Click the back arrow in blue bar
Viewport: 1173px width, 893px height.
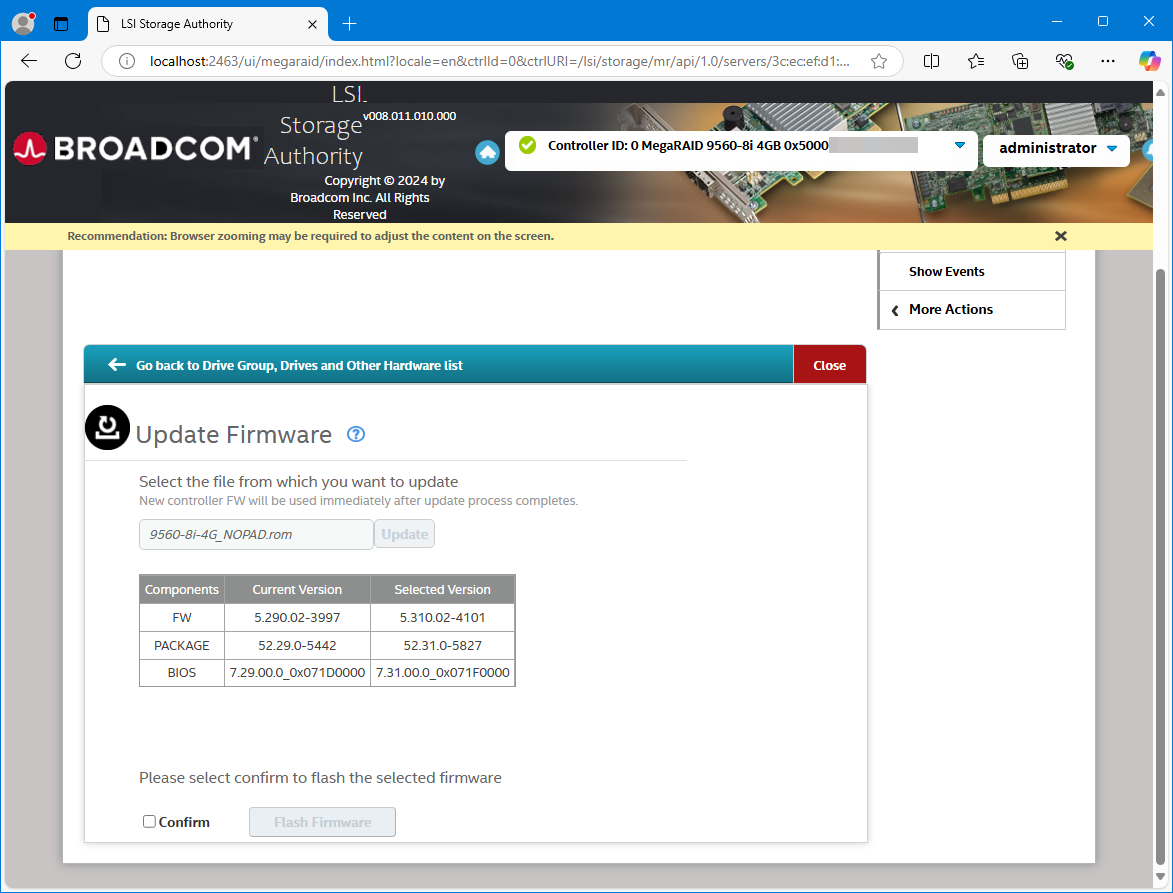(x=117, y=365)
